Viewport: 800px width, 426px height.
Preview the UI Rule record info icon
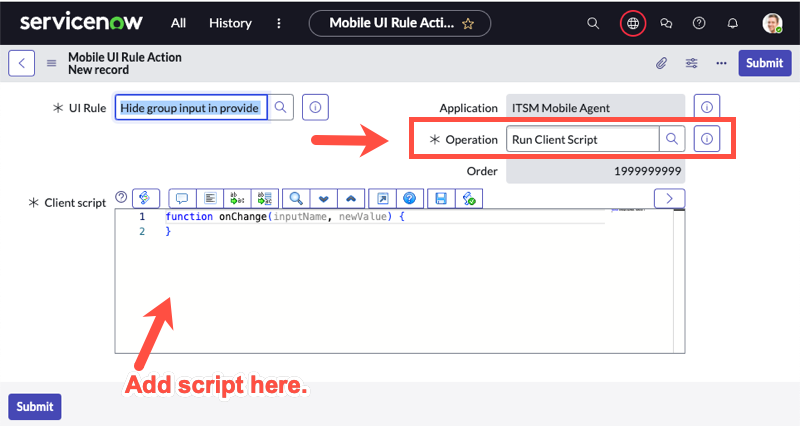pos(315,108)
